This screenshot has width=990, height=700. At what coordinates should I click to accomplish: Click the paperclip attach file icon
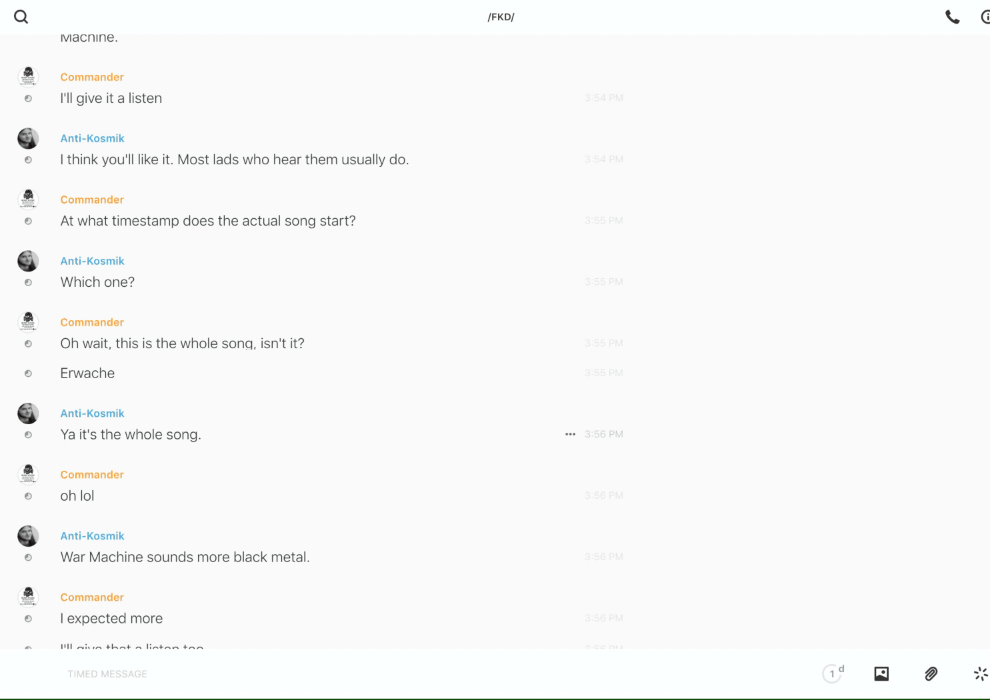click(931, 674)
